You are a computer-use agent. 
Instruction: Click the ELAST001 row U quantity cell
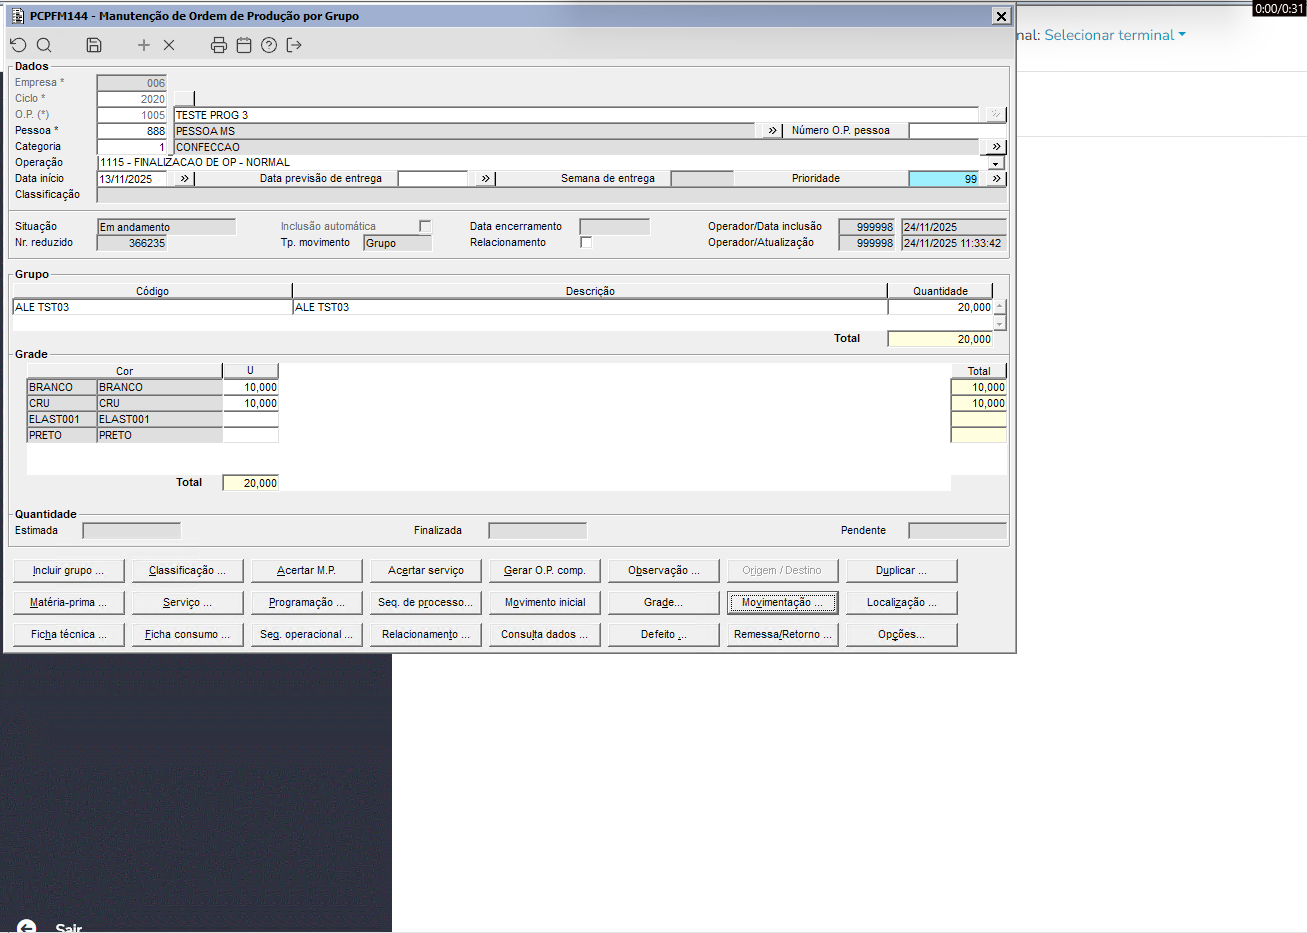click(251, 419)
